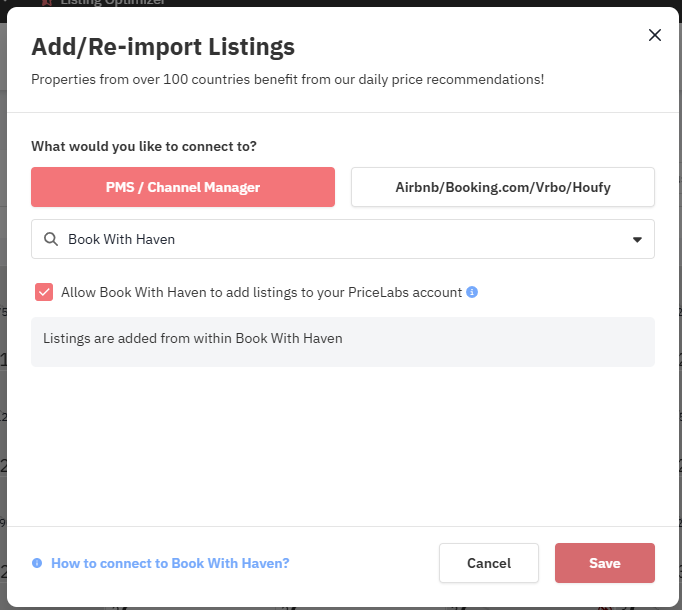Click the 'Listings are added from within' notice
Viewport: 682px width, 610px height.
(x=343, y=342)
